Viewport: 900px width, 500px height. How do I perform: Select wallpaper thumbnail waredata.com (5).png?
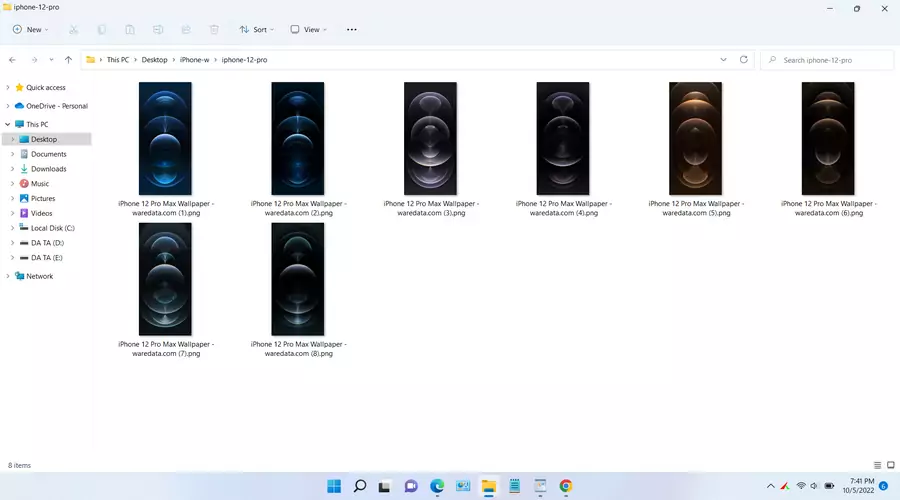696,138
